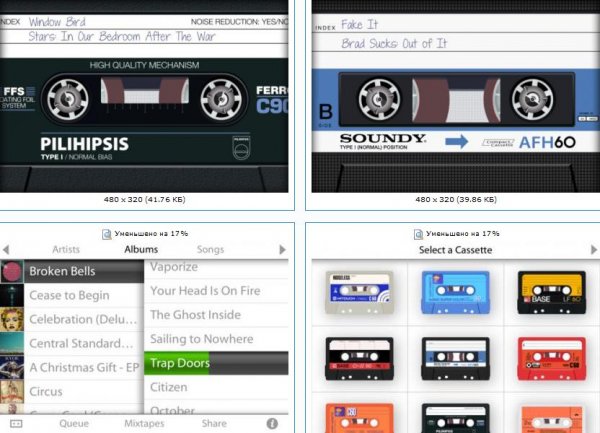The height and width of the screenshot is (433, 600).
Task: Open the SOUNDY AFH60 cassette screenshot thumbnail
Action: click(x=456, y=96)
